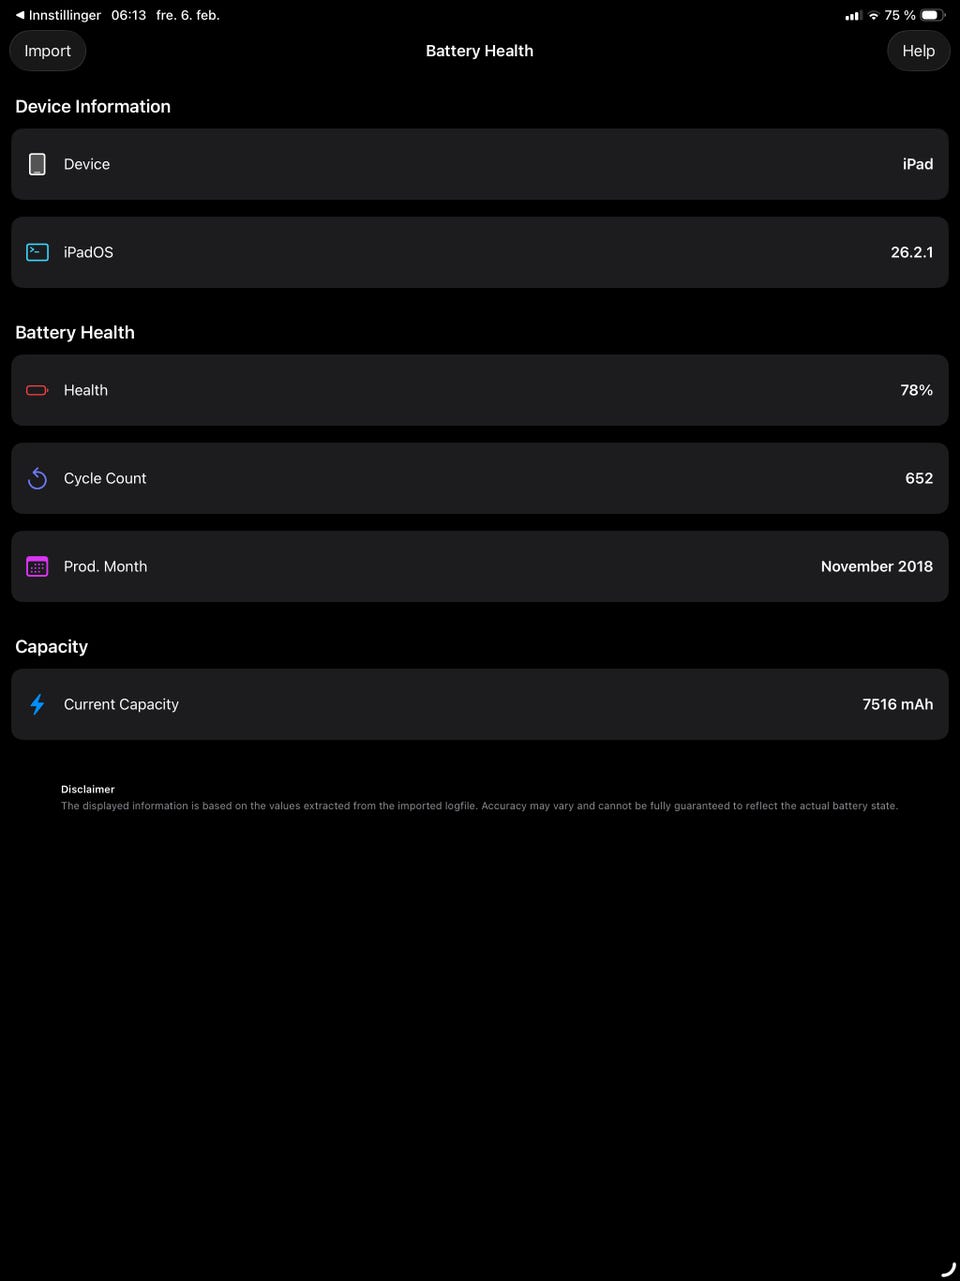
Task: Select the 26.2.1 version value
Action: pos(911,252)
